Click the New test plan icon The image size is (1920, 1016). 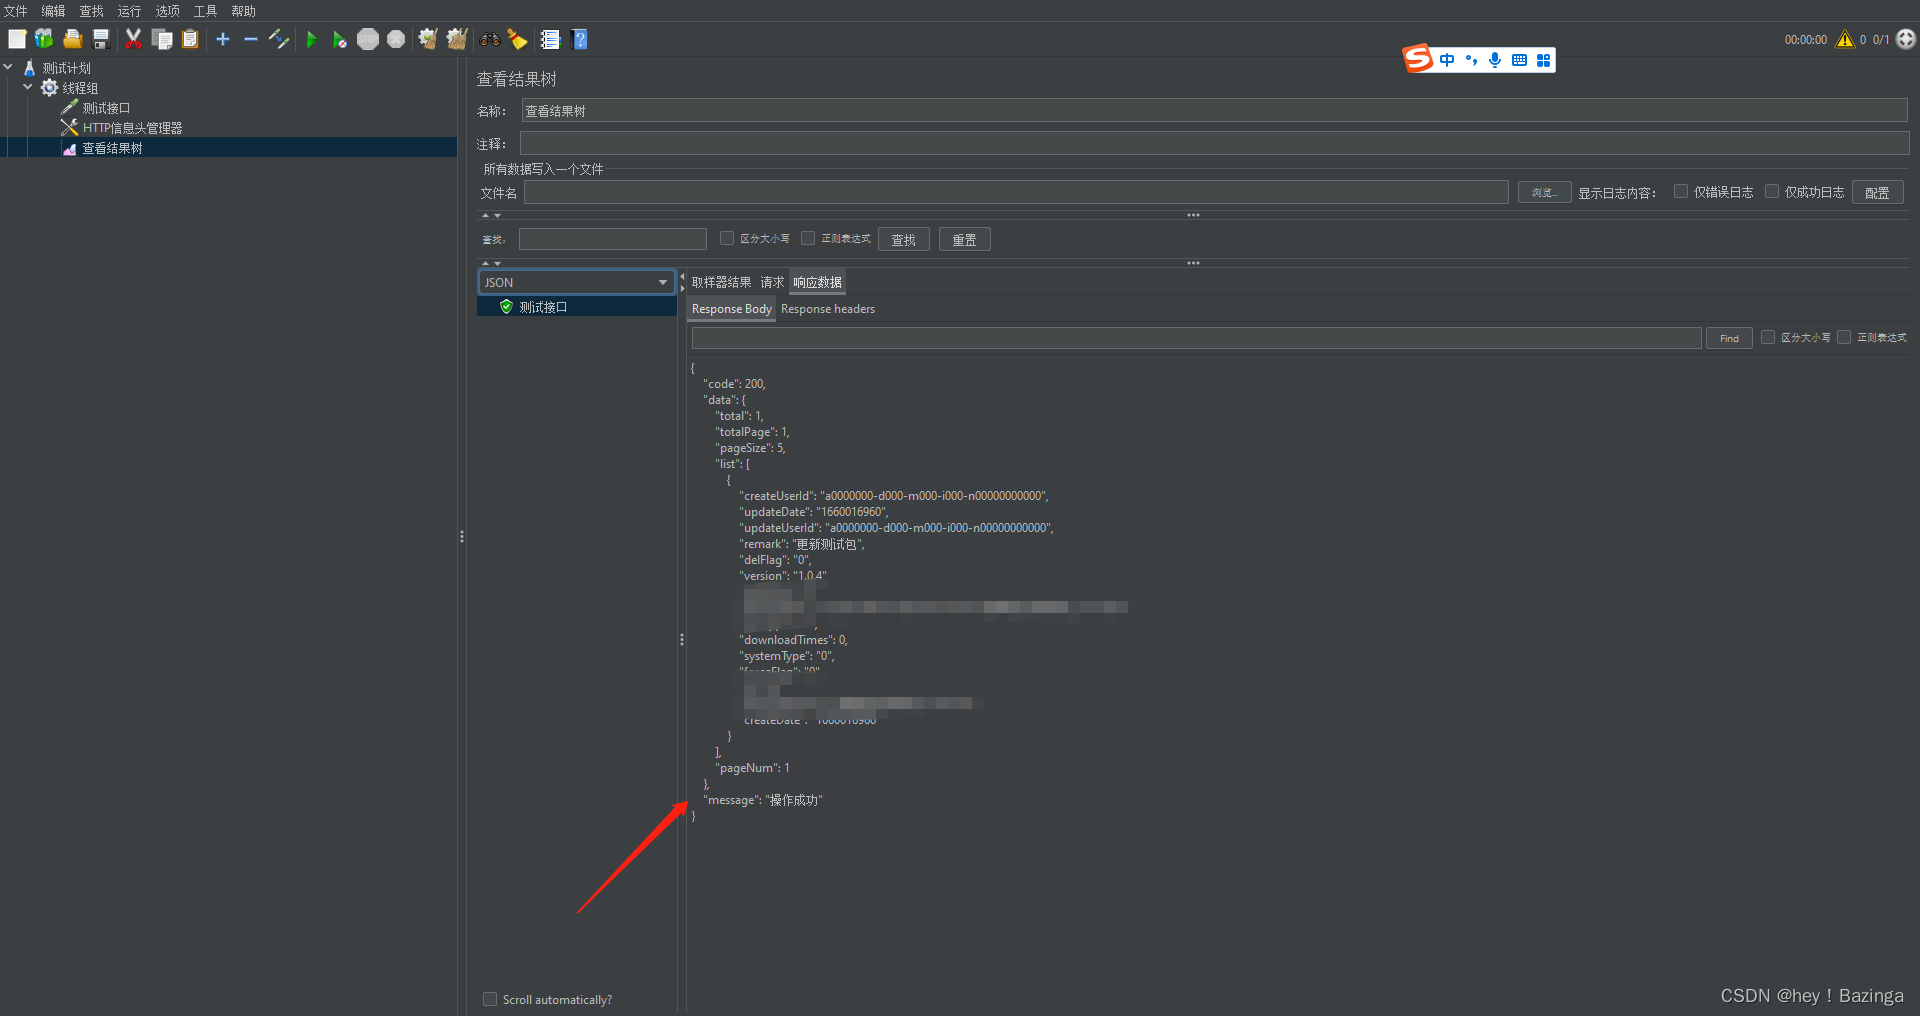coord(17,39)
